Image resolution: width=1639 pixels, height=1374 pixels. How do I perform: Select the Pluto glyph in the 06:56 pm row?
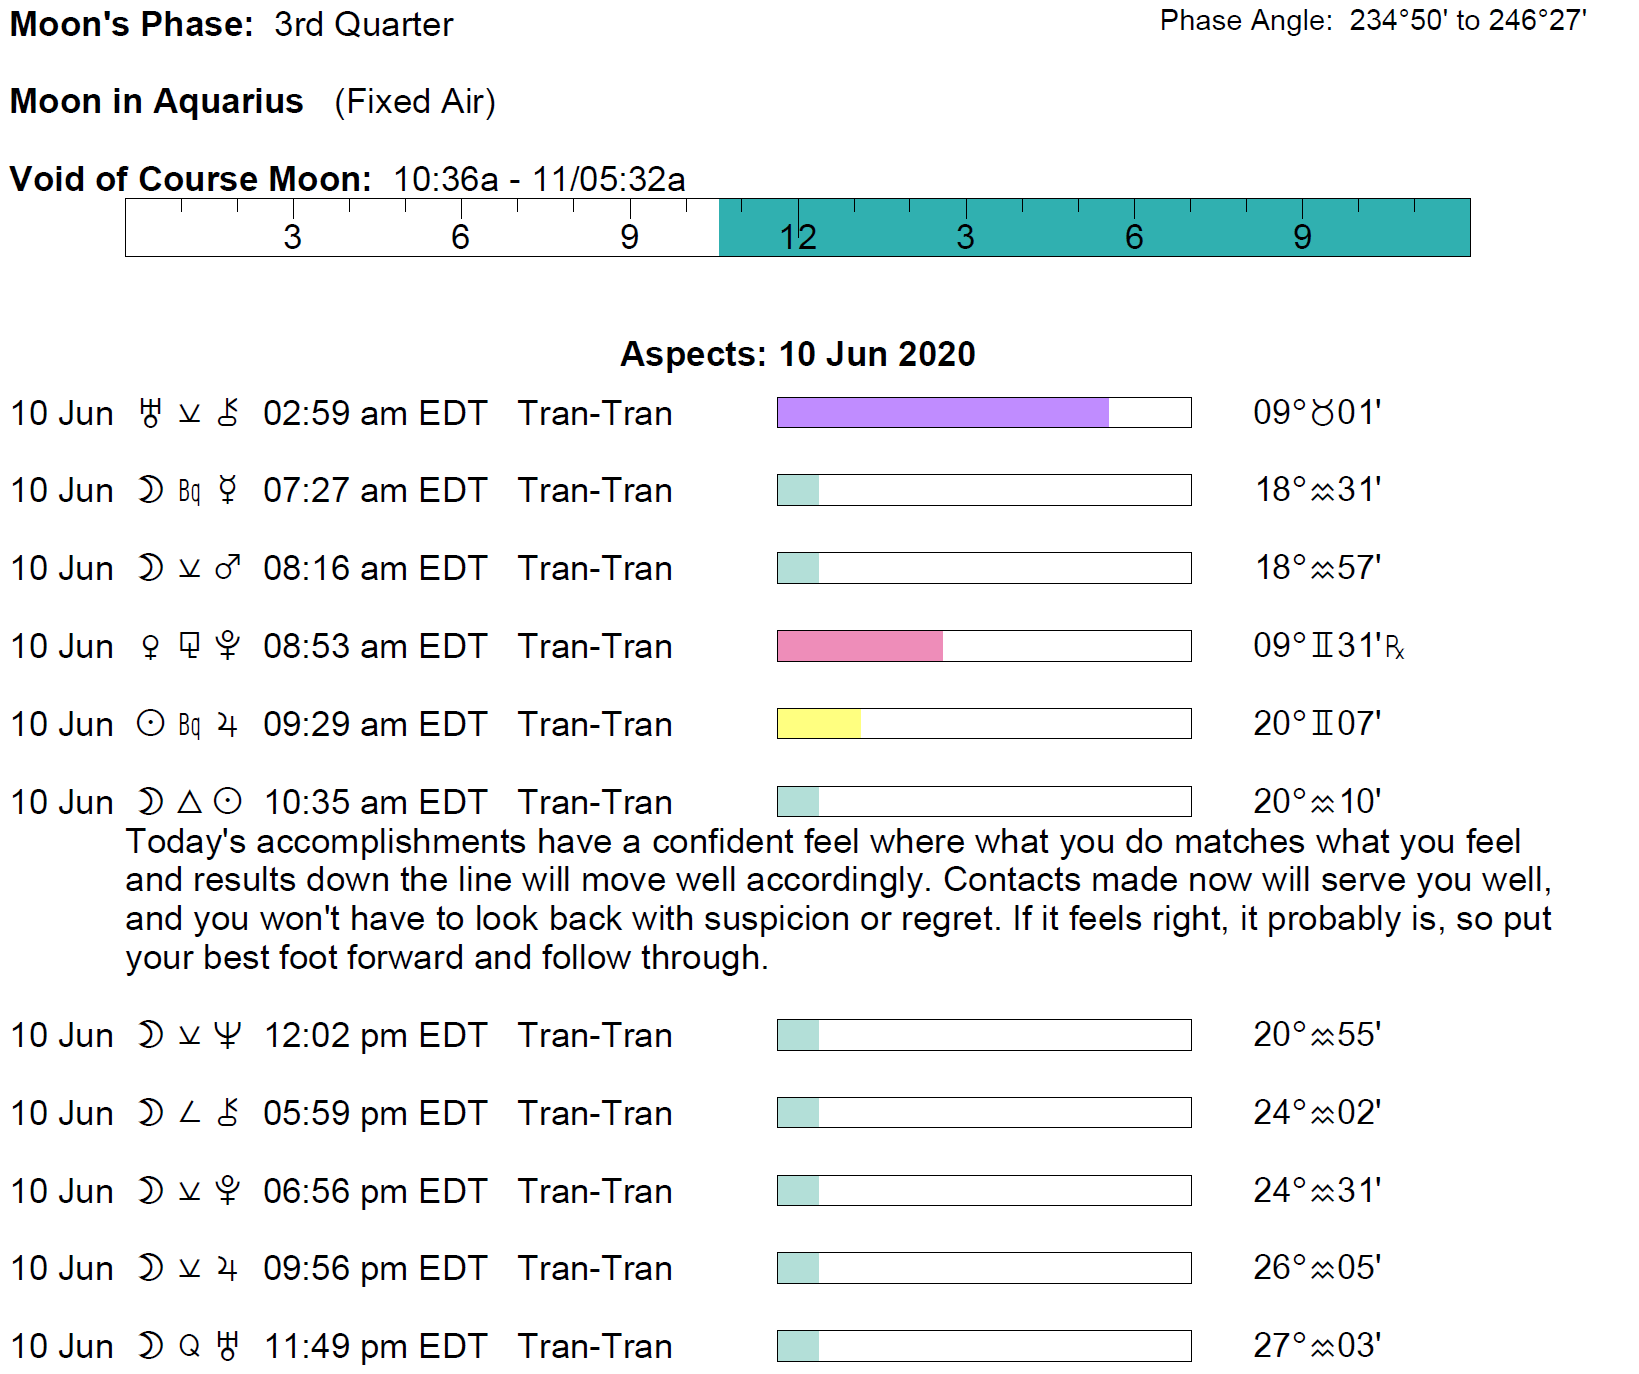[x=228, y=1191]
